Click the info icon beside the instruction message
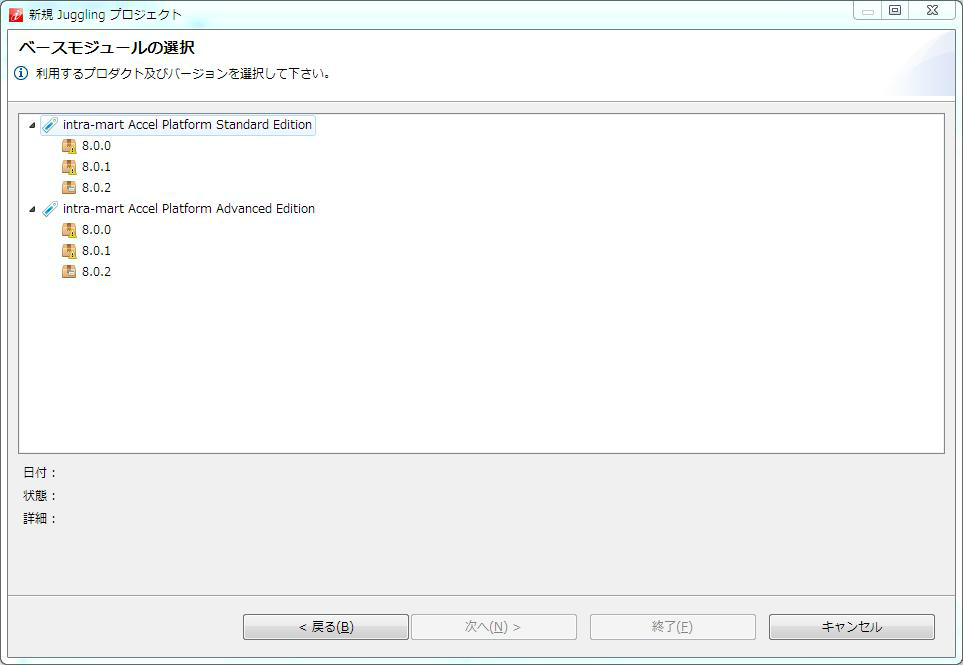The width and height of the screenshot is (963, 665). click(21, 74)
